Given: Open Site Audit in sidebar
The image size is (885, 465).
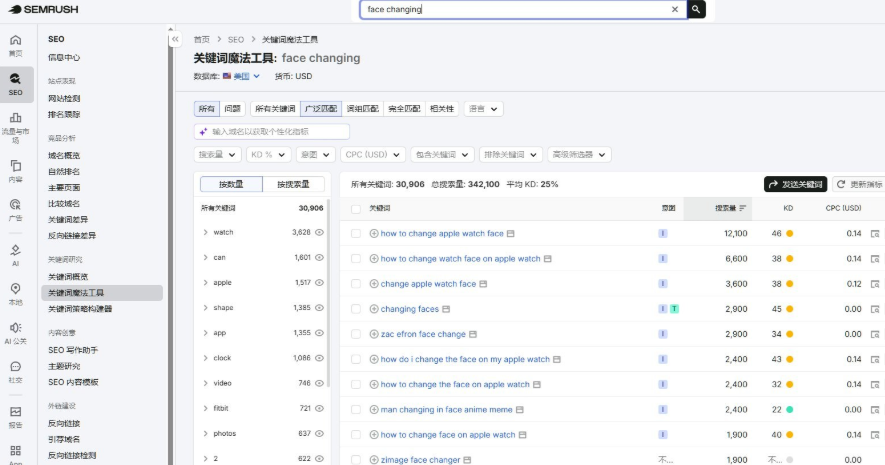Looking at the screenshot, I should pos(64,98).
